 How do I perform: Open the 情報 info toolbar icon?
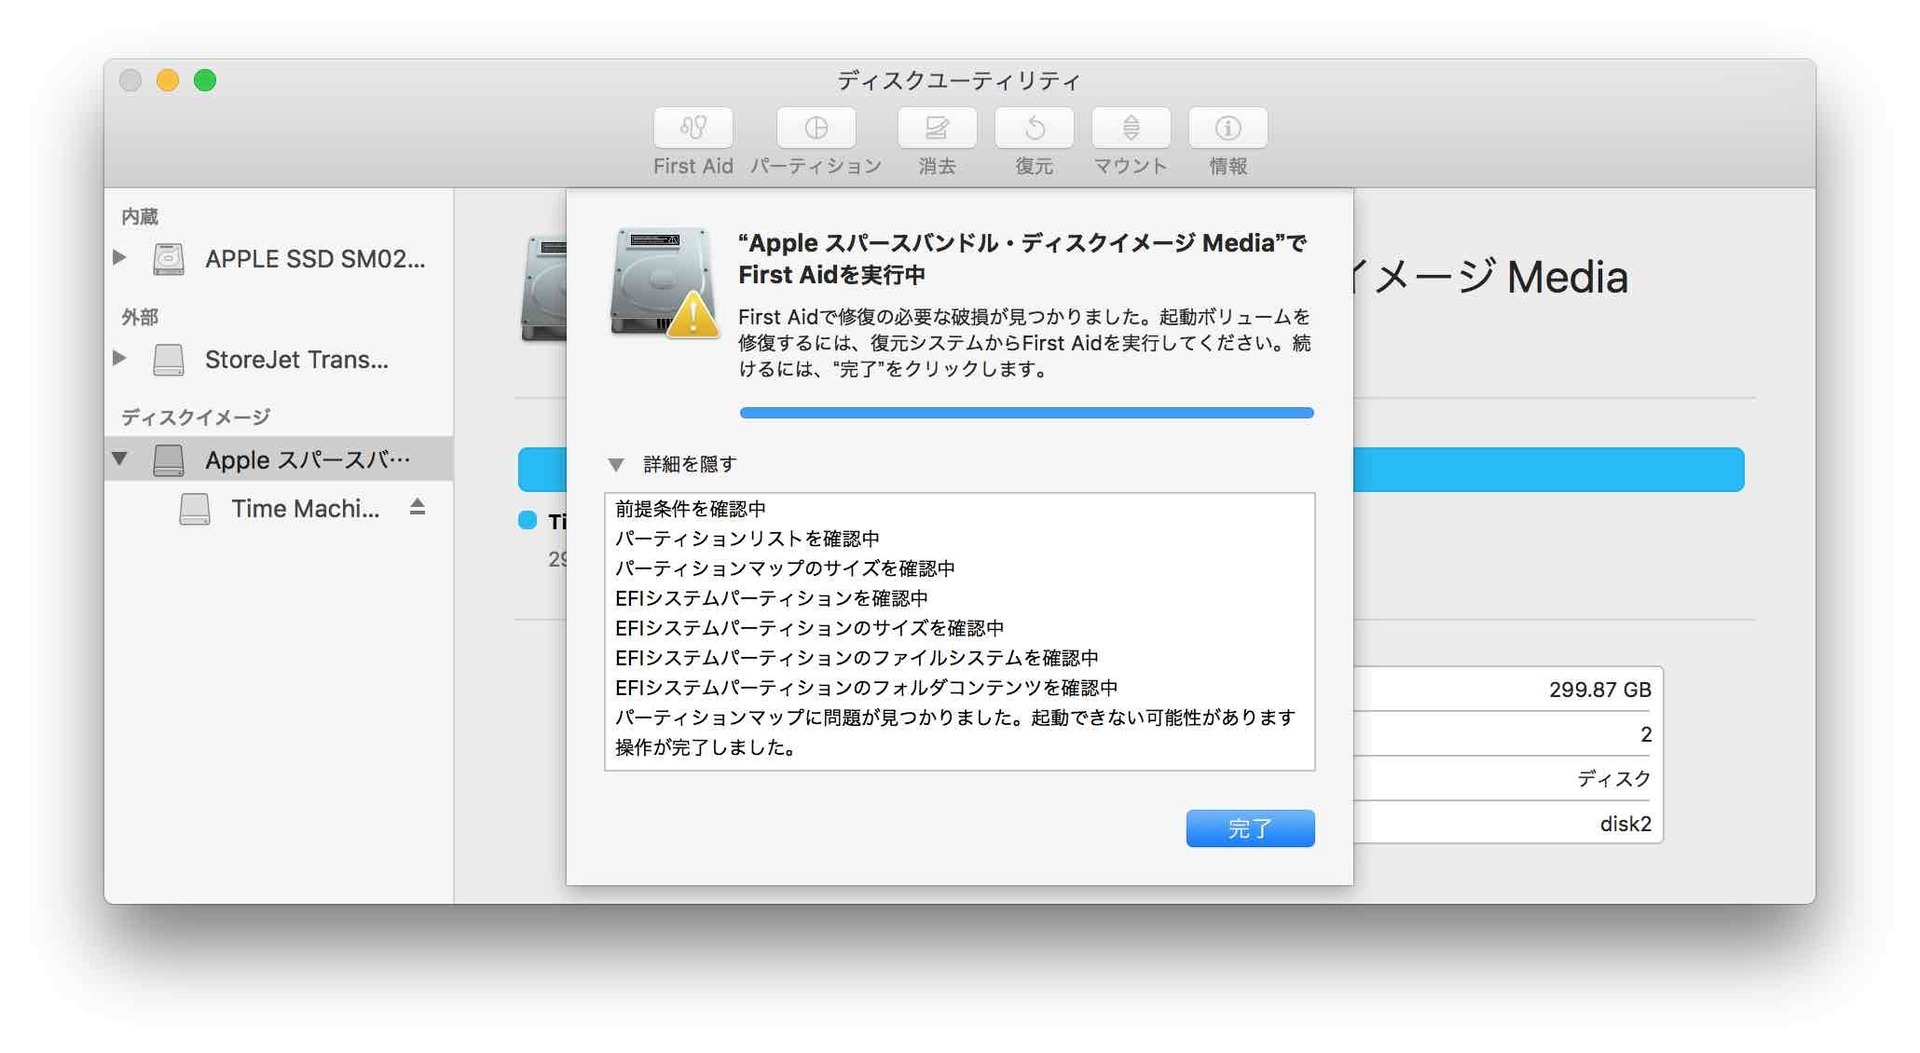pos(1228,128)
